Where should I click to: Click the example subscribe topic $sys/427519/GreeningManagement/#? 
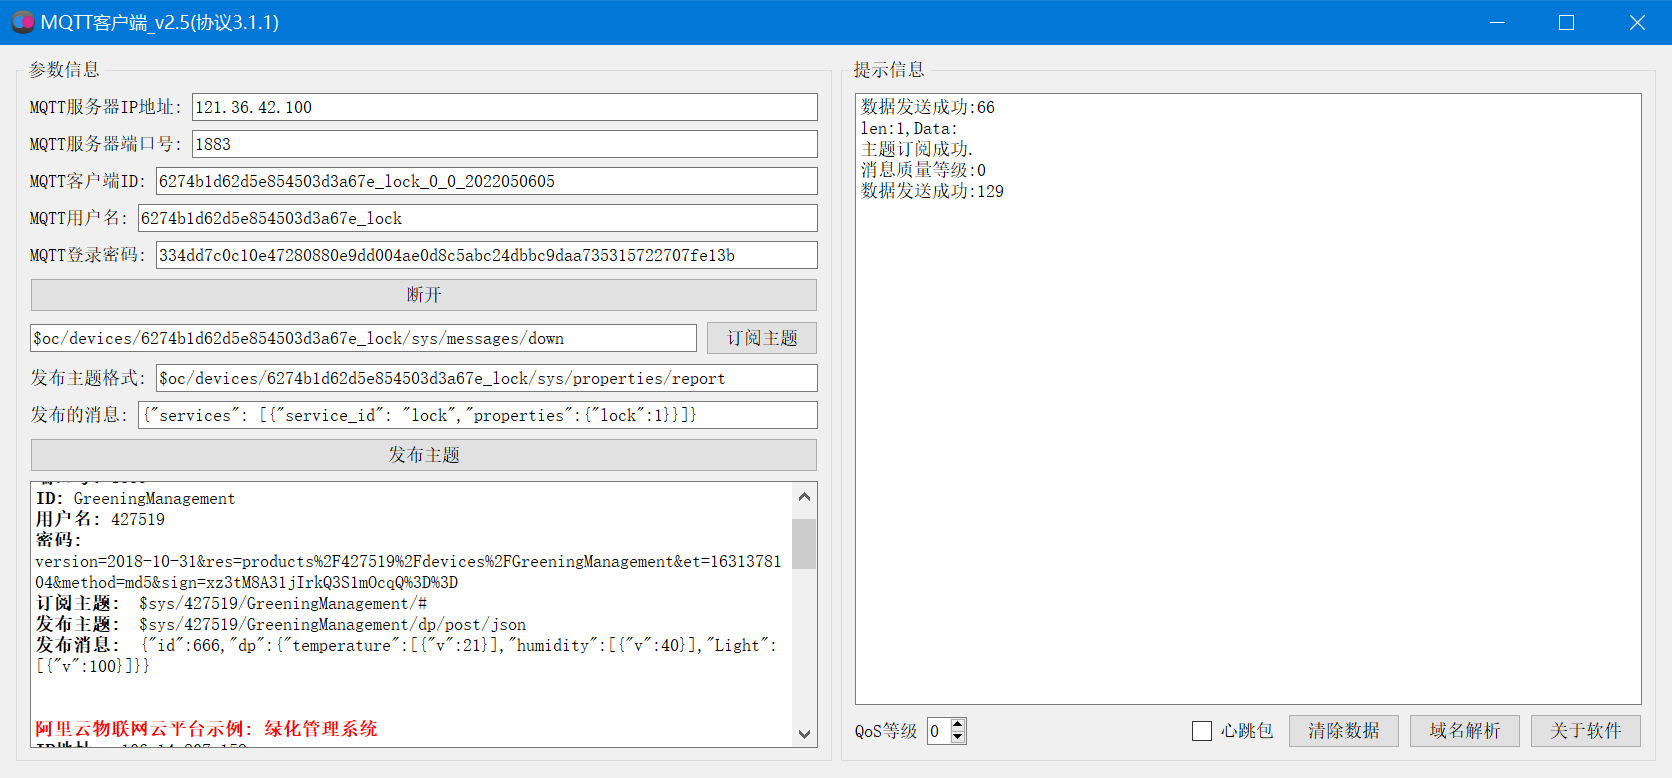pos(283,603)
